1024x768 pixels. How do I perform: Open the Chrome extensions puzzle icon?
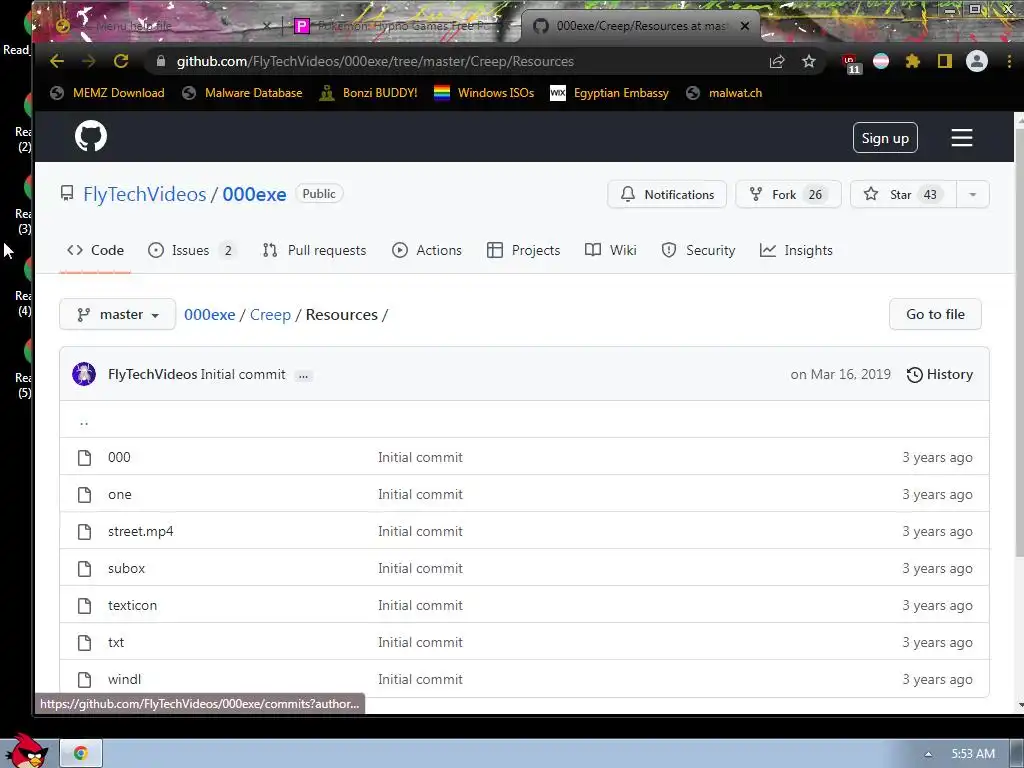(912, 61)
